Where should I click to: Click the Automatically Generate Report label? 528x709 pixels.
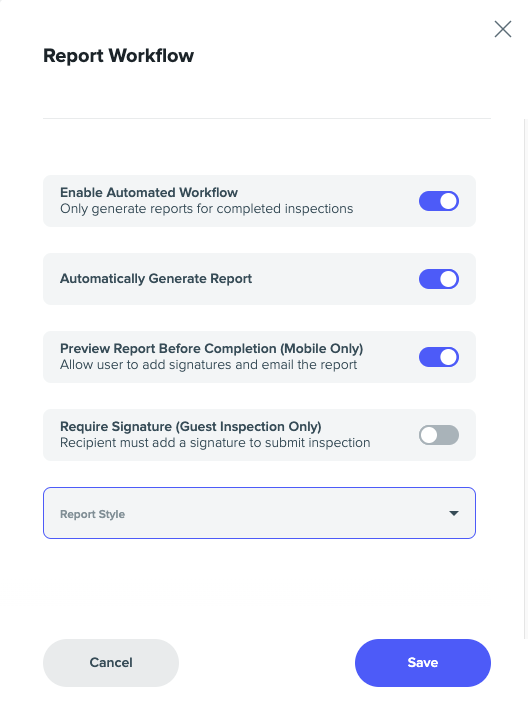coord(156,279)
